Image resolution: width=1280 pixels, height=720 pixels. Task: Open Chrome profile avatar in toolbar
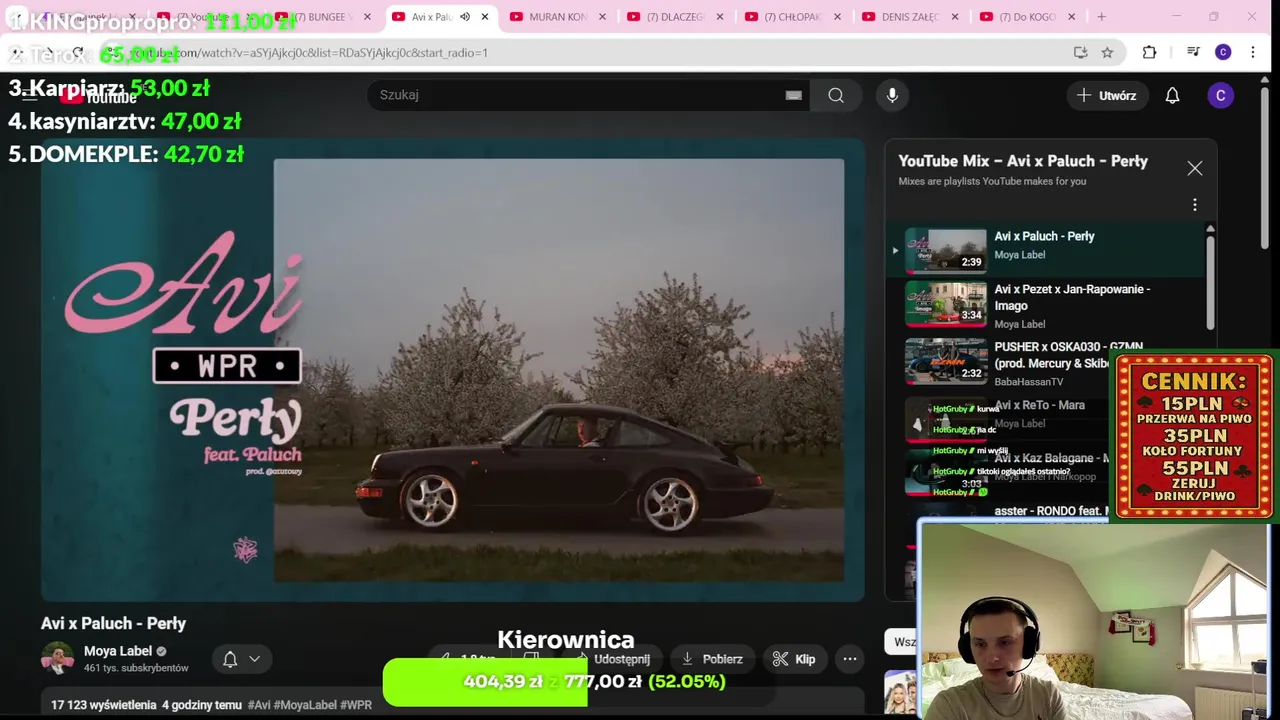coord(1223,52)
